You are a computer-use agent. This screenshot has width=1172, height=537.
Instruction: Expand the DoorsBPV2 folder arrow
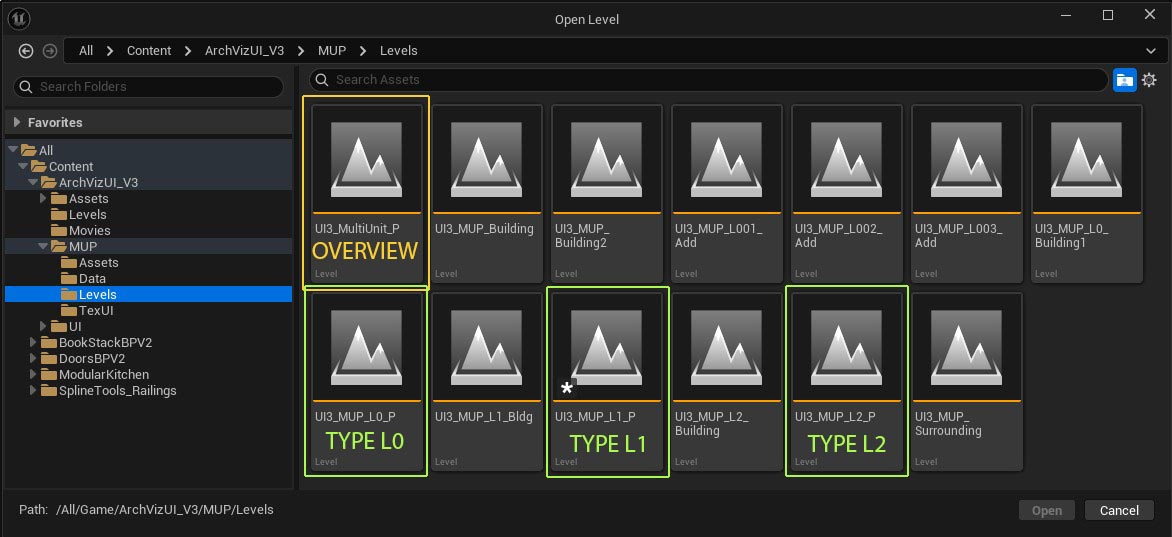coord(33,359)
